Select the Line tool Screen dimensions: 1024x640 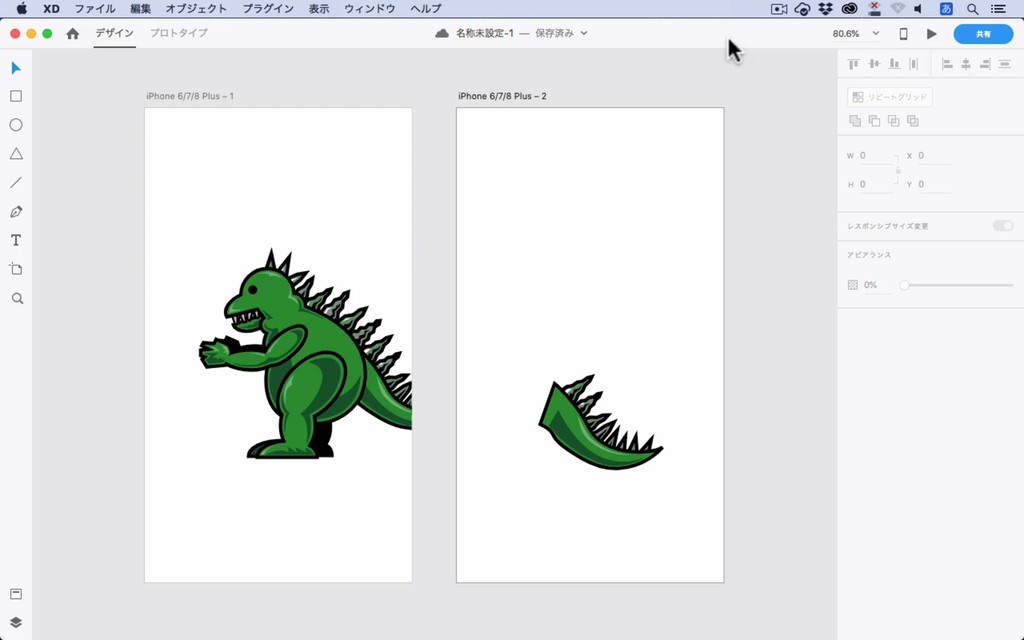pyautogui.click(x=16, y=183)
